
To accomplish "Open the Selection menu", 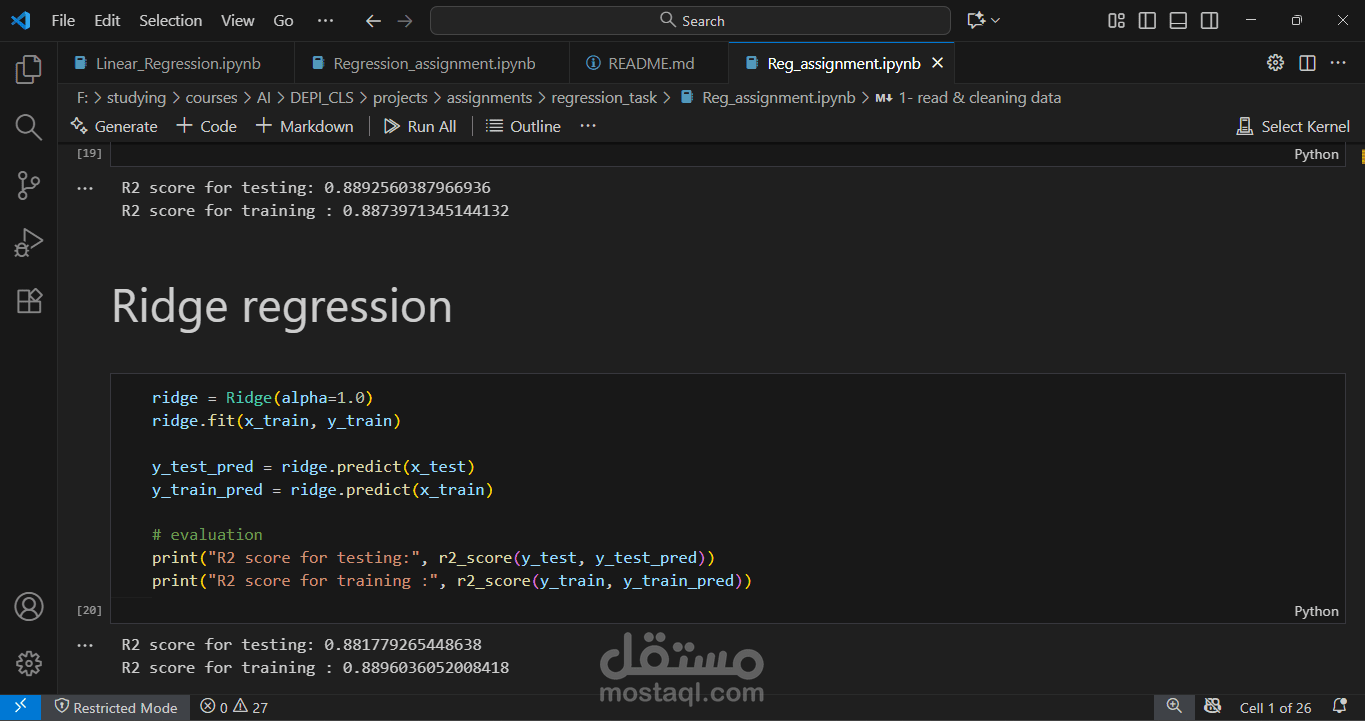I will (170, 20).
